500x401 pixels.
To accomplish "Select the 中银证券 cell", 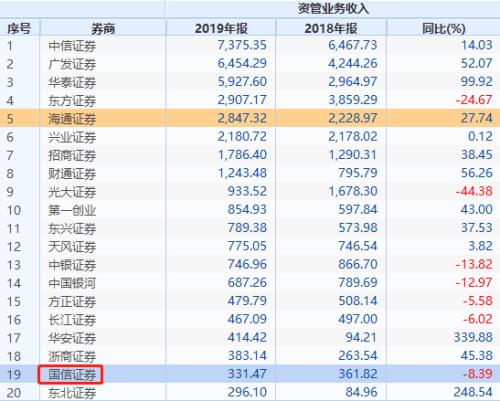I will 72,265.
